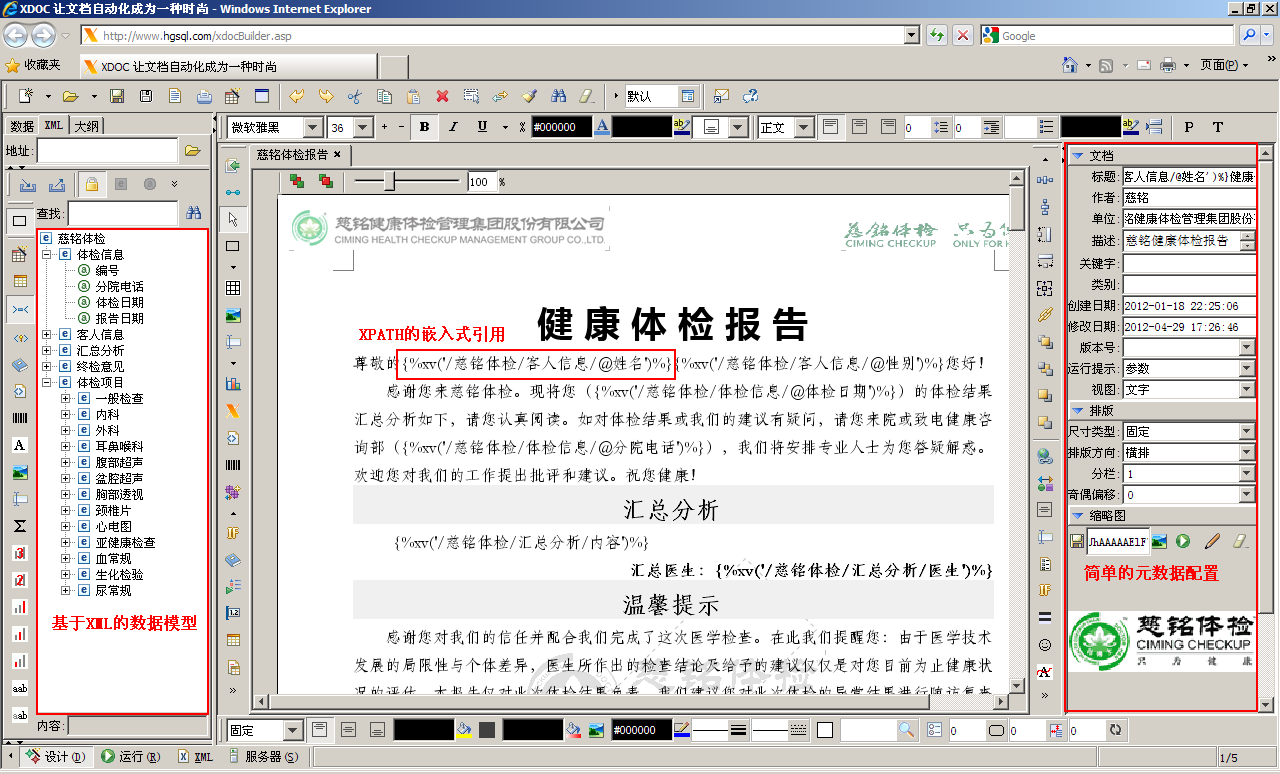Click the zoom slider handle
Screen dimensions: 1280x774
390,181
